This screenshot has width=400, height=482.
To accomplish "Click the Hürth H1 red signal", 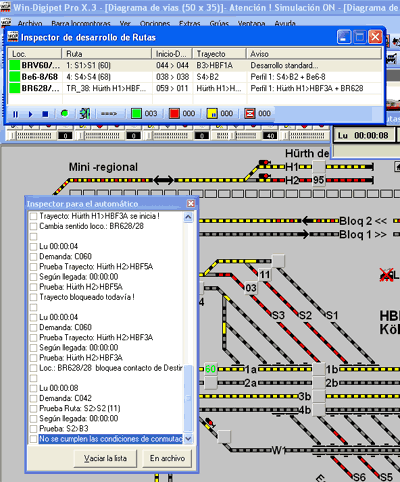I will [x=264, y=163].
